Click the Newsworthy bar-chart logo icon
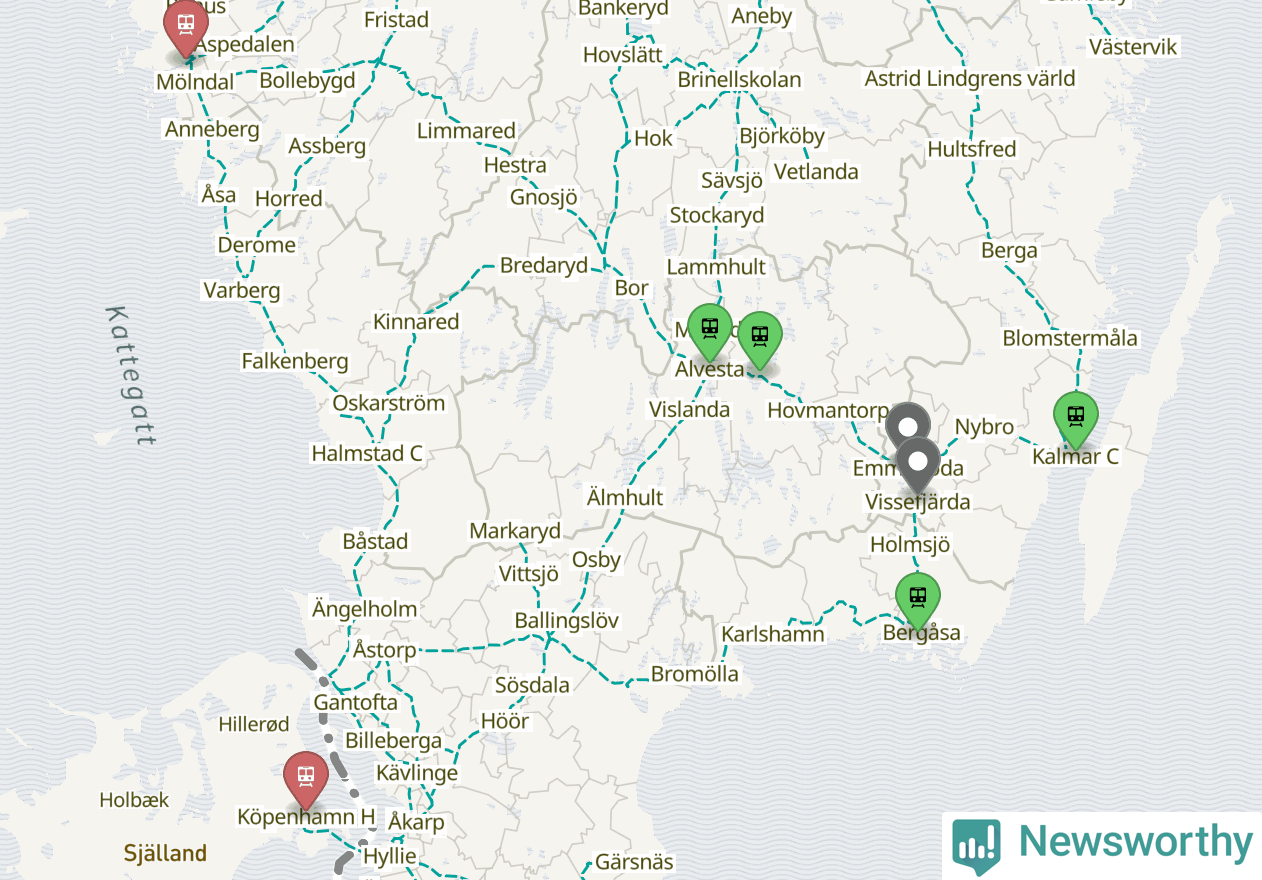The image size is (1262, 880). coord(976,846)
